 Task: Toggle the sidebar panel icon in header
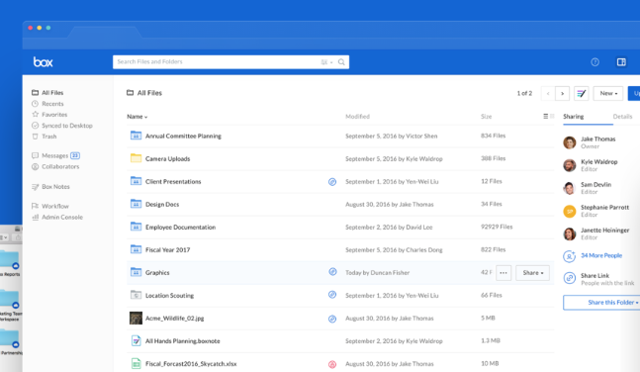[x=621, y=62]
